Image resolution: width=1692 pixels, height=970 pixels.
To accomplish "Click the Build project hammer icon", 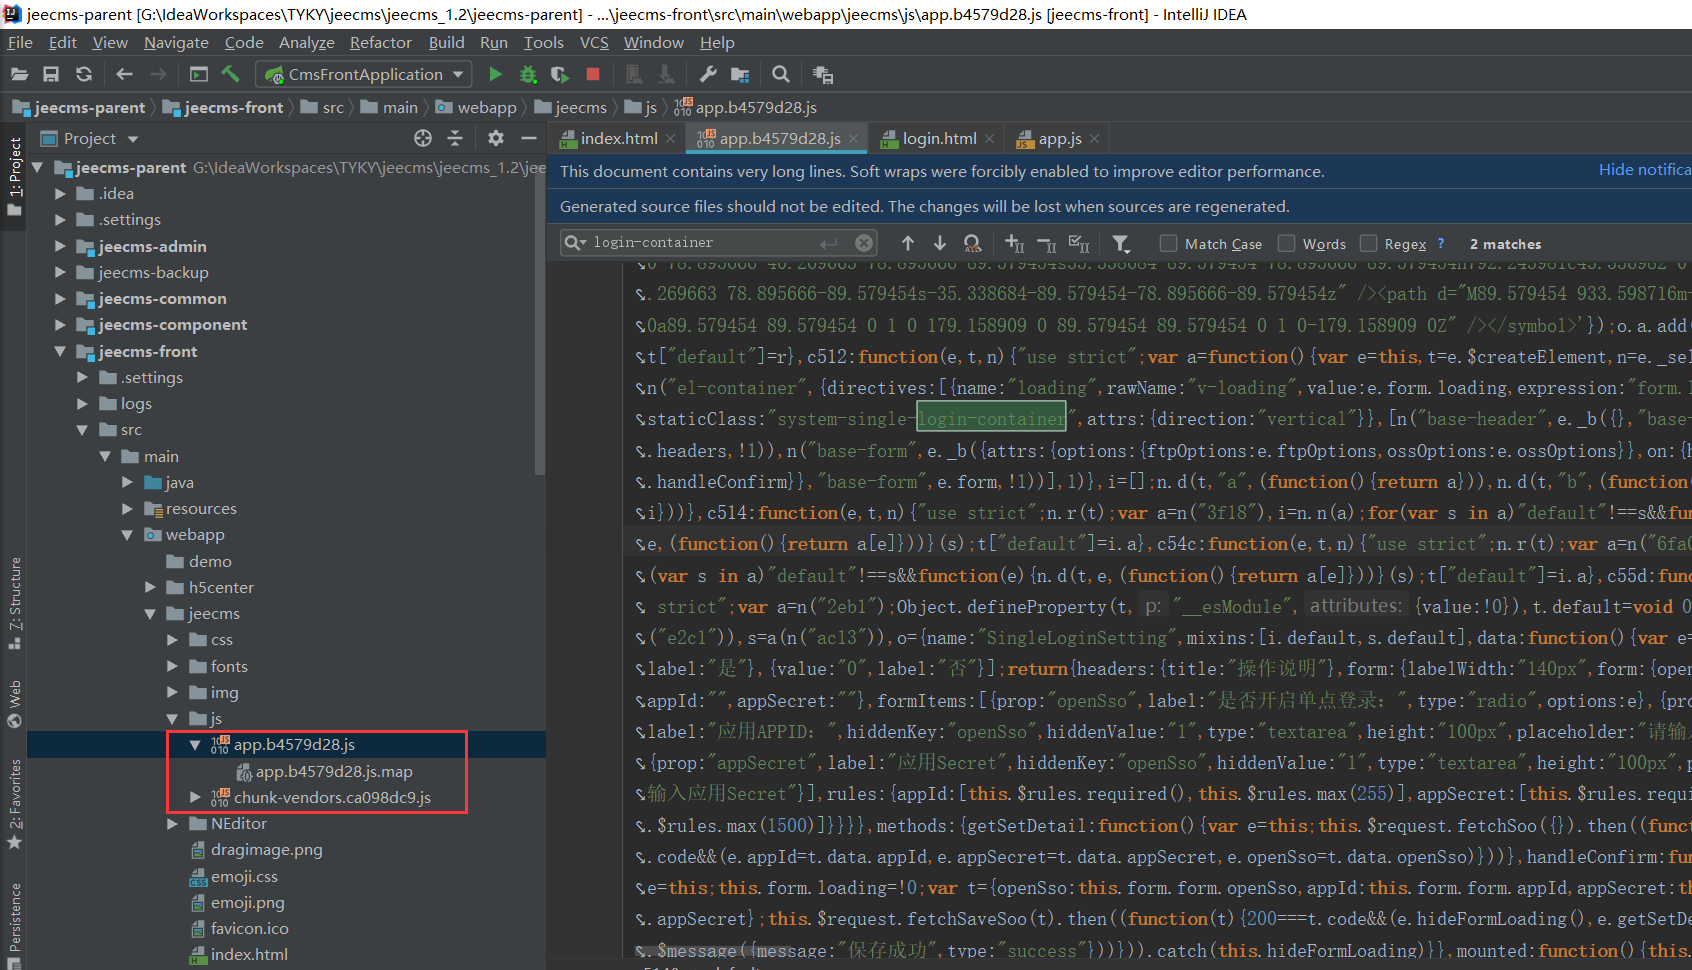I will (231, 74).
